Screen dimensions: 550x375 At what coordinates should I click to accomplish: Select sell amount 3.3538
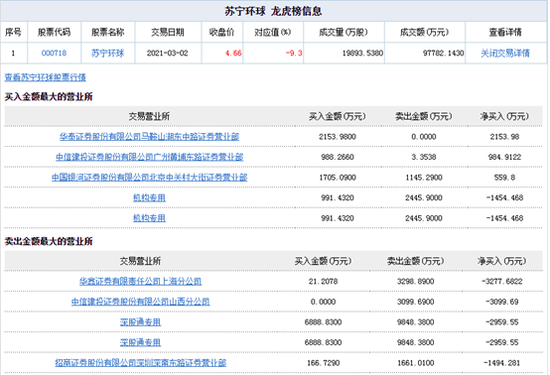(424, 157)
